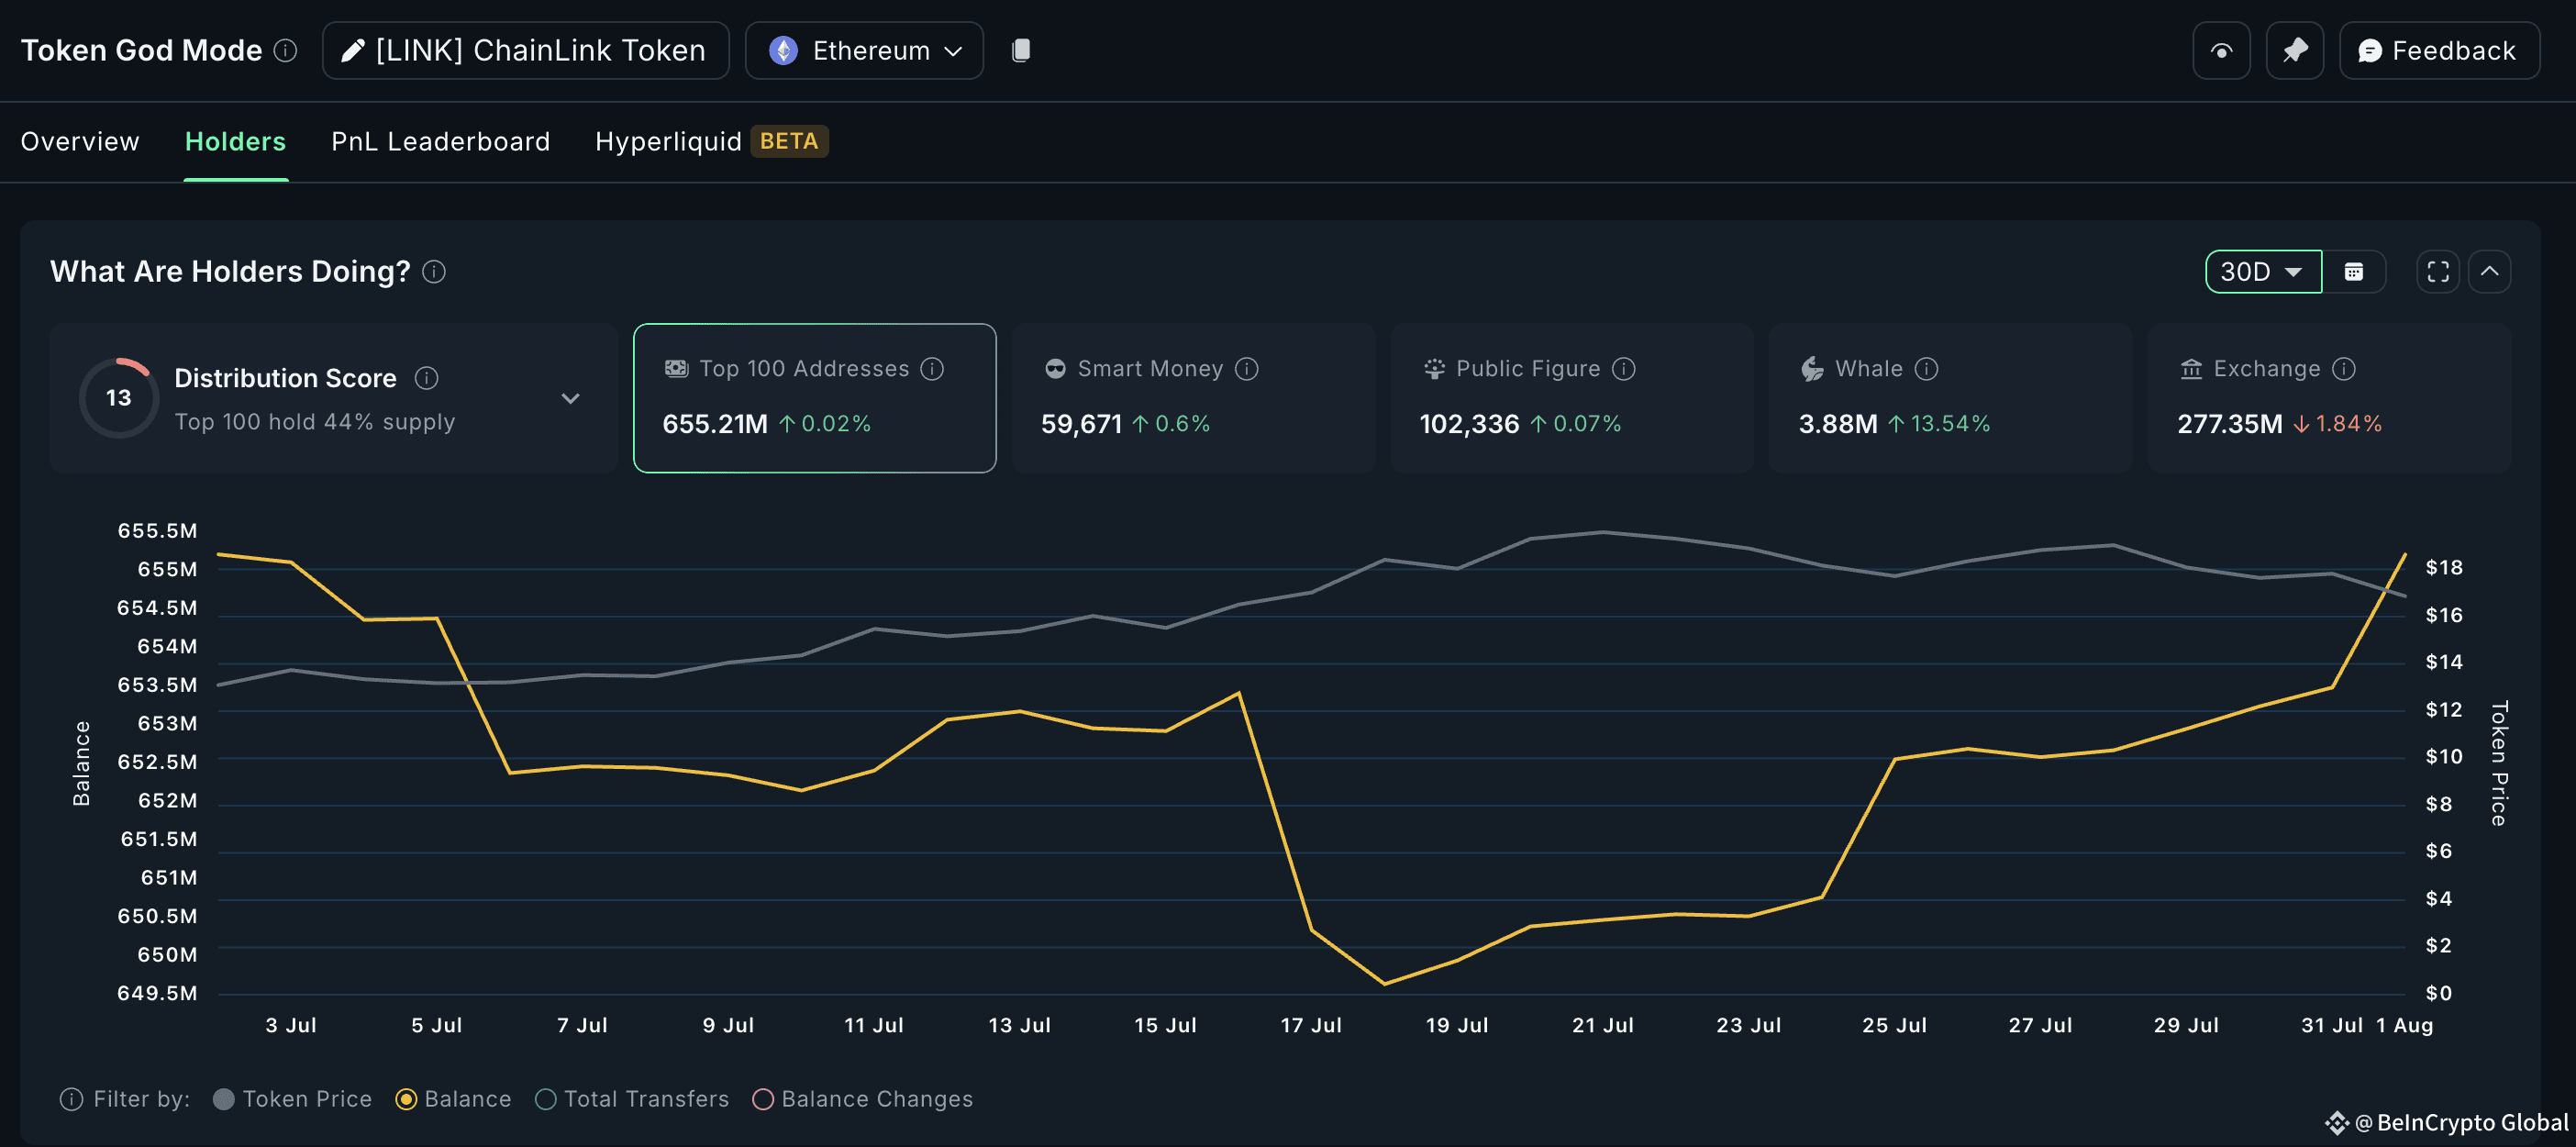The width and height of the screenshot is (2576, 1147).
Task: Select the Whale card
Action: [1950, 397]
